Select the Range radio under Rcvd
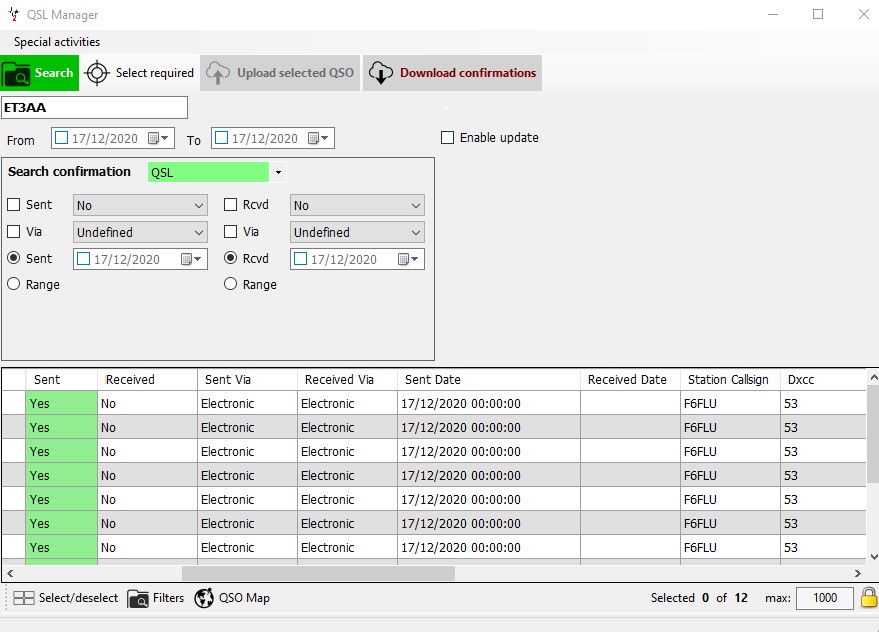 tap(230, 284)
